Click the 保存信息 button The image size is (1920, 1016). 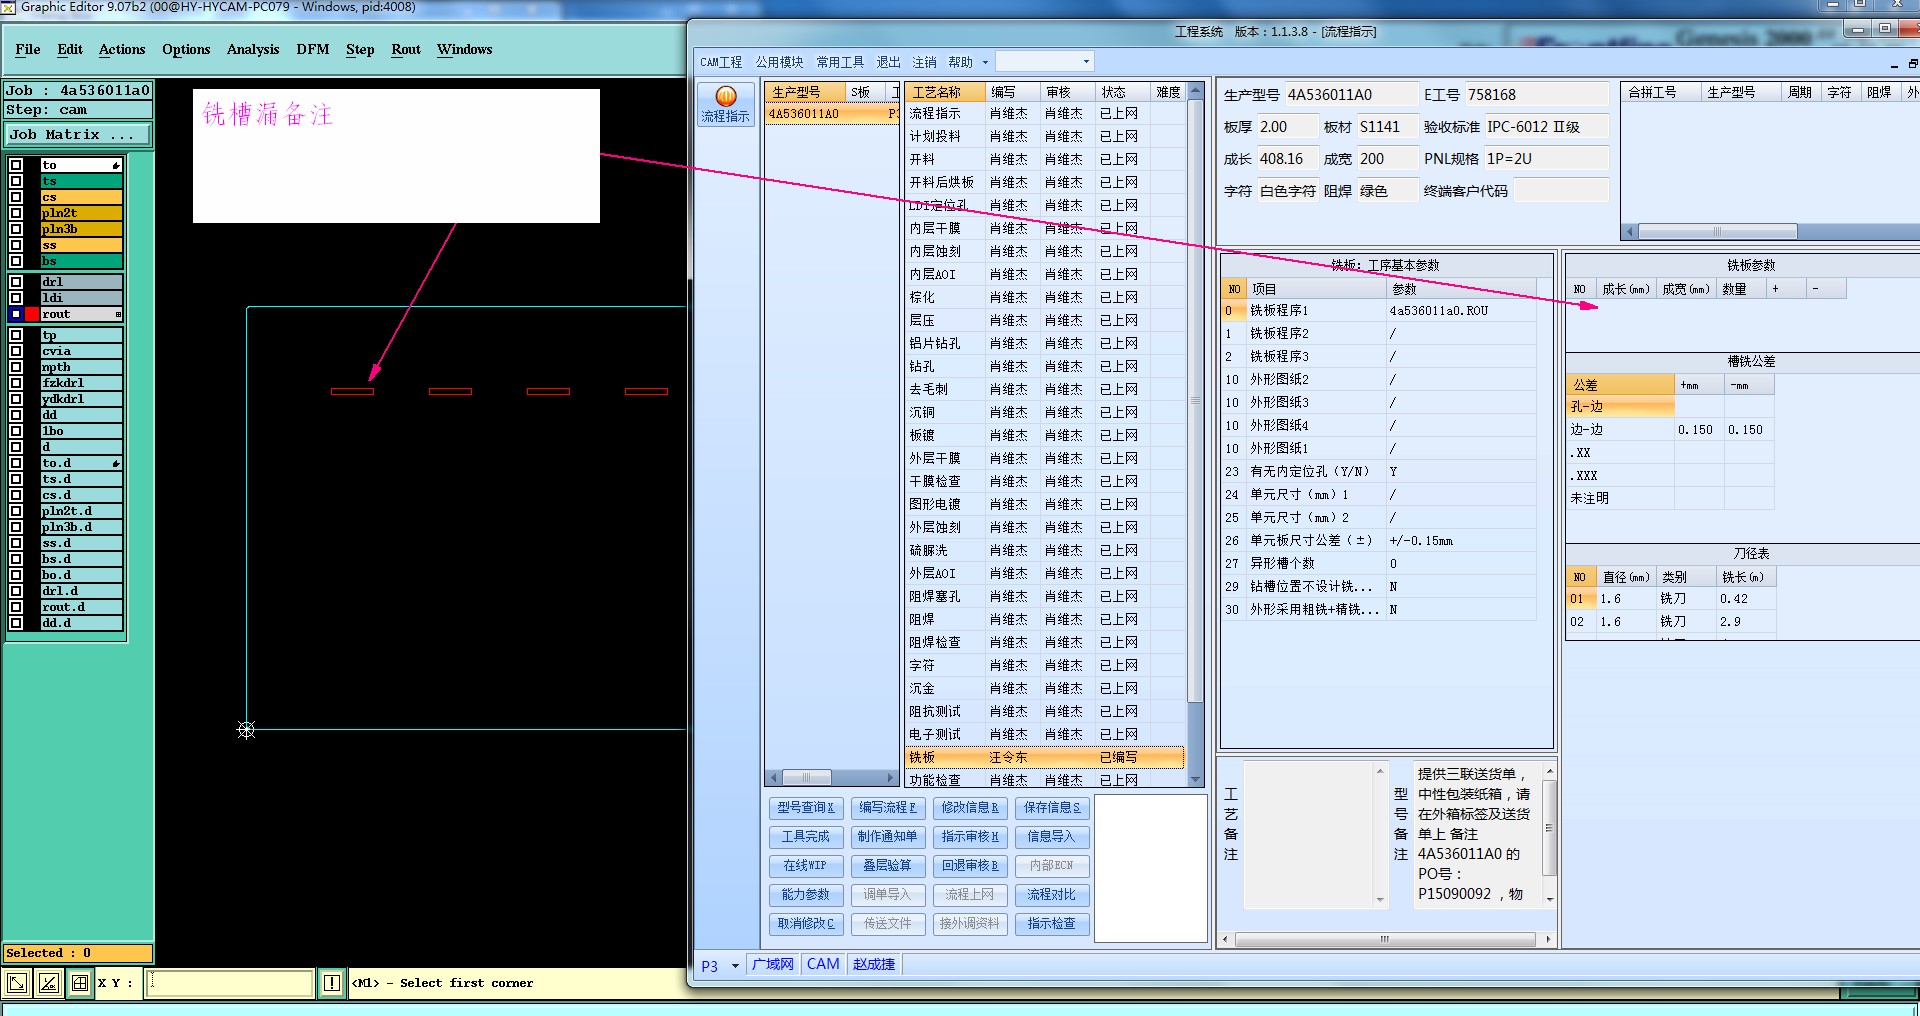(x=1052, y=808)
